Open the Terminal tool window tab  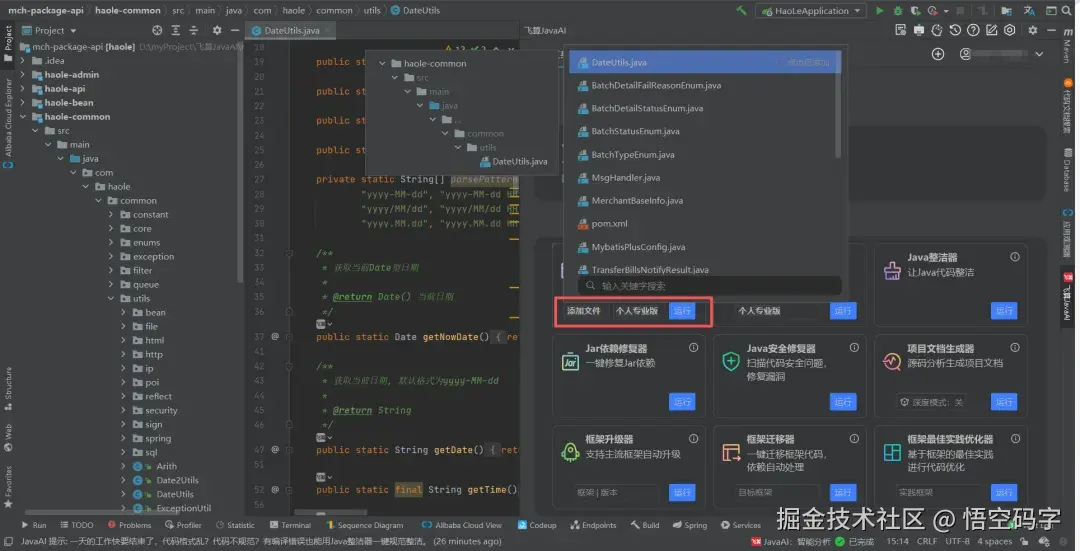pyautogui.click(x=290, y=525)
